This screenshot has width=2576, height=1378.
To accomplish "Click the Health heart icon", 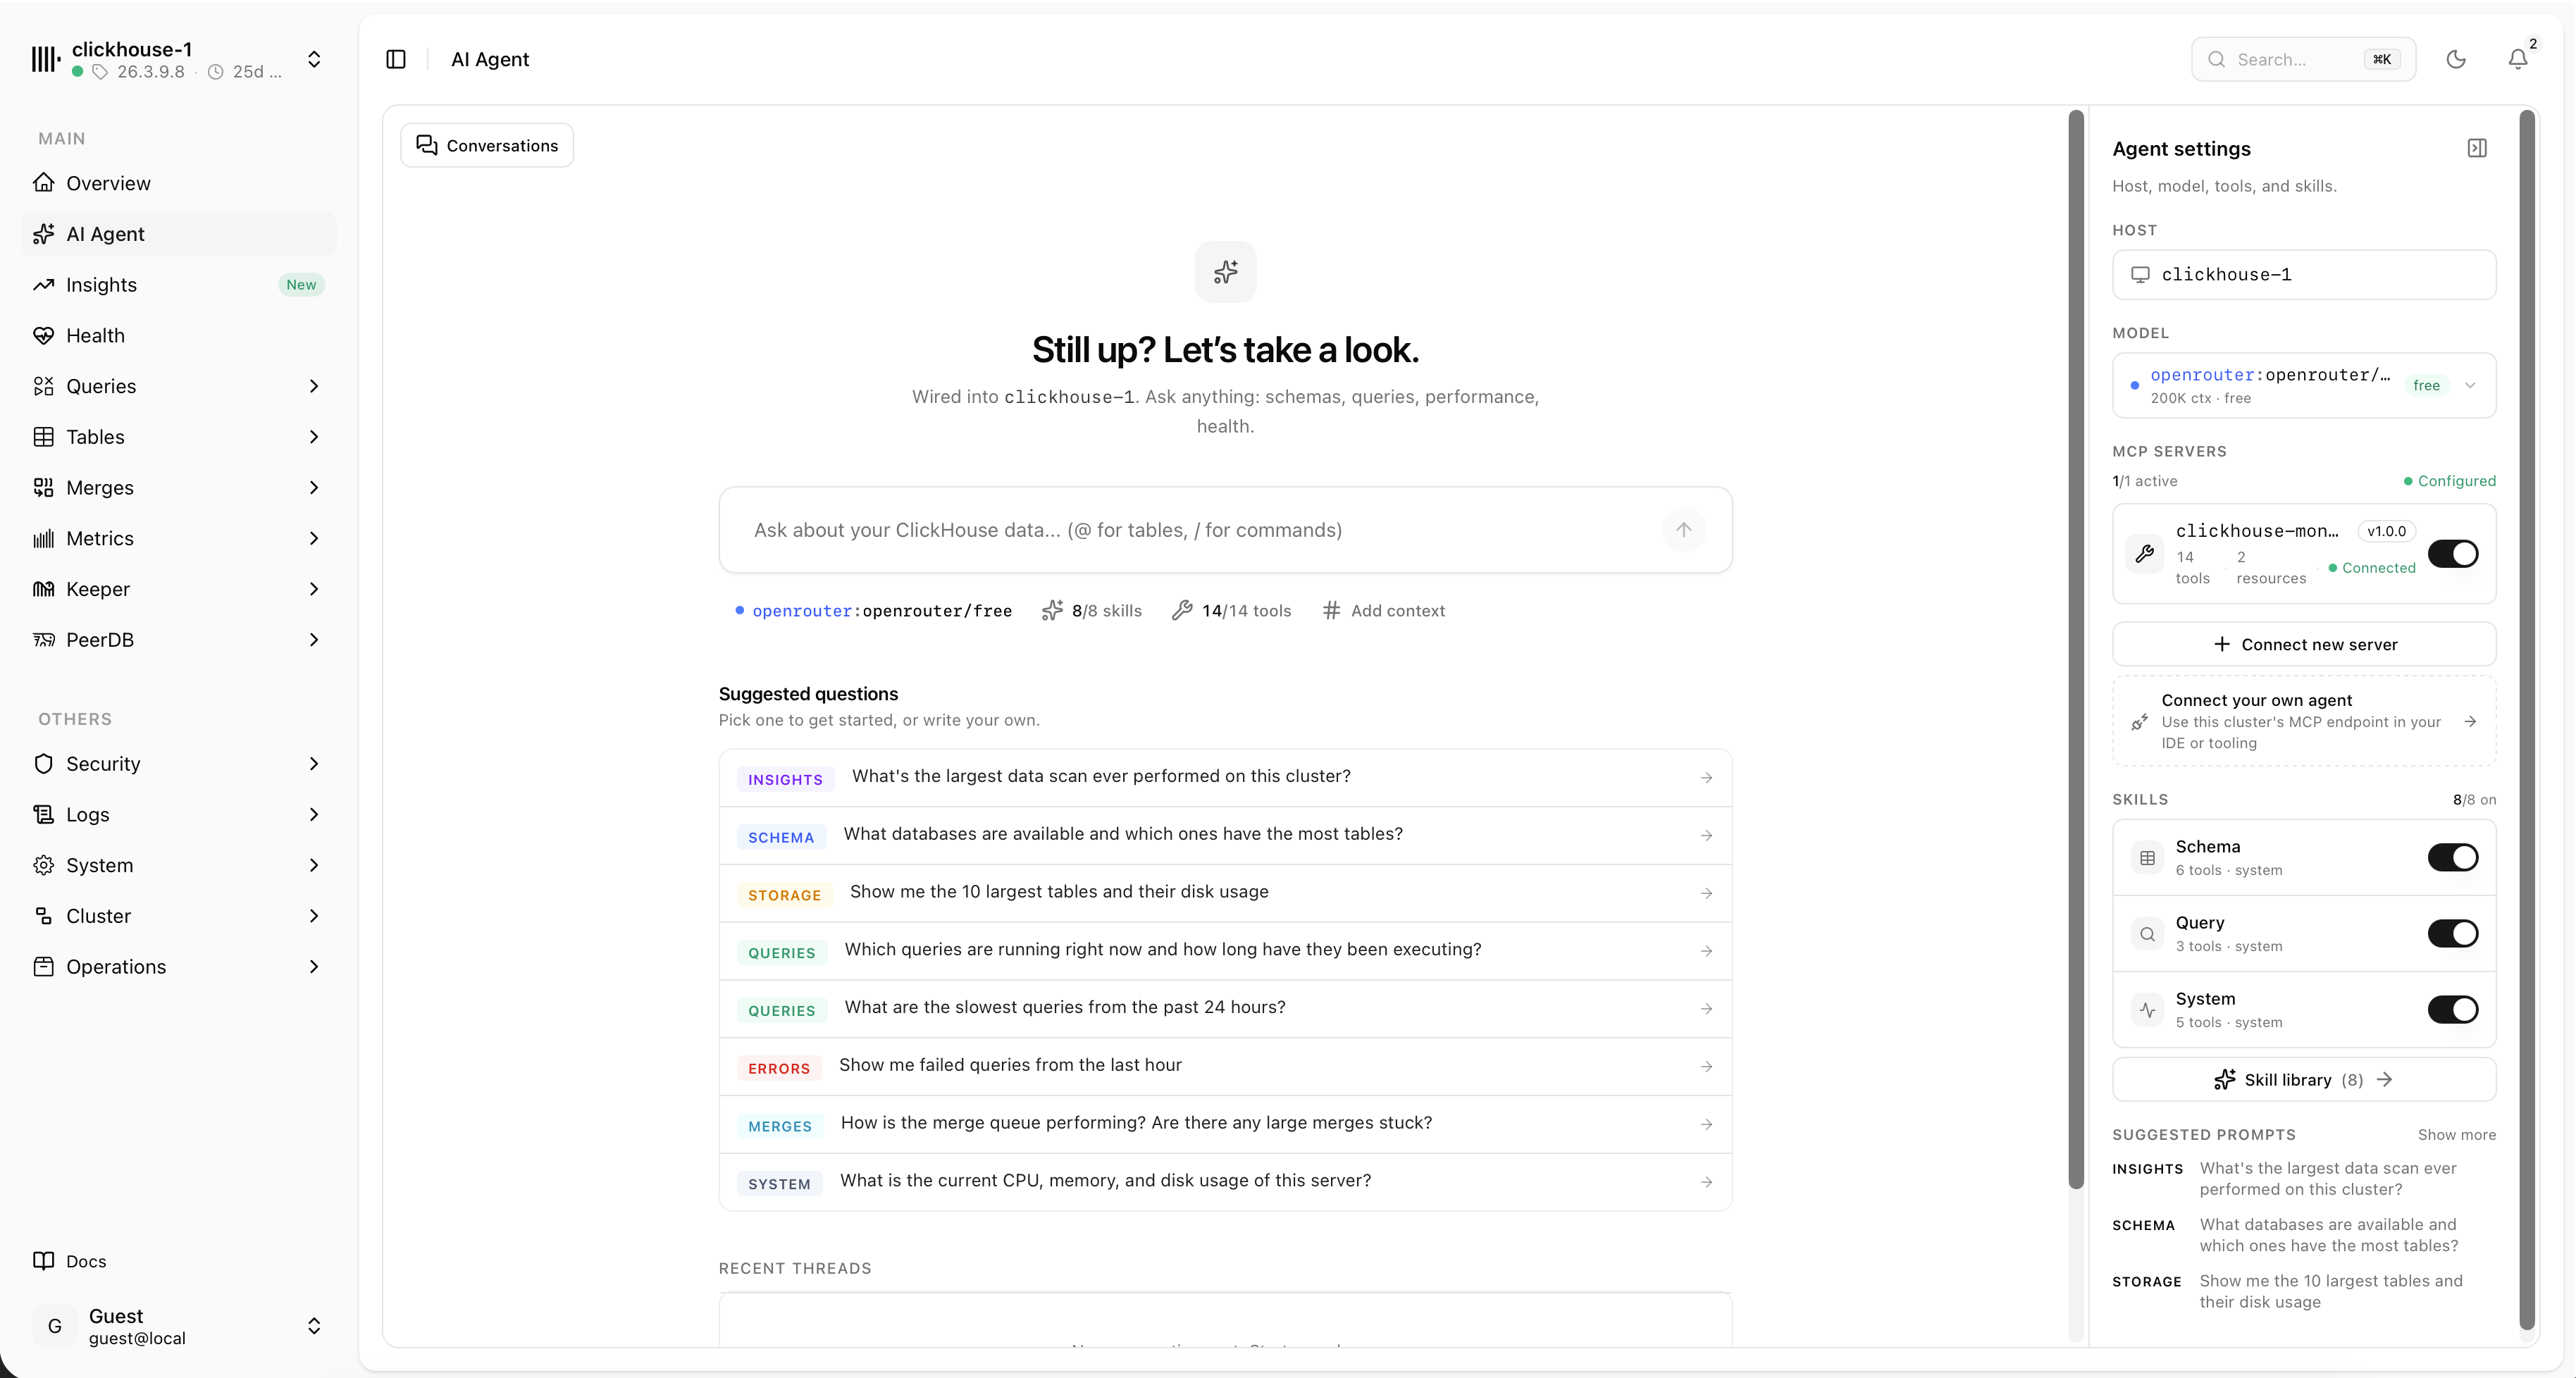I will tap(43, 335).
